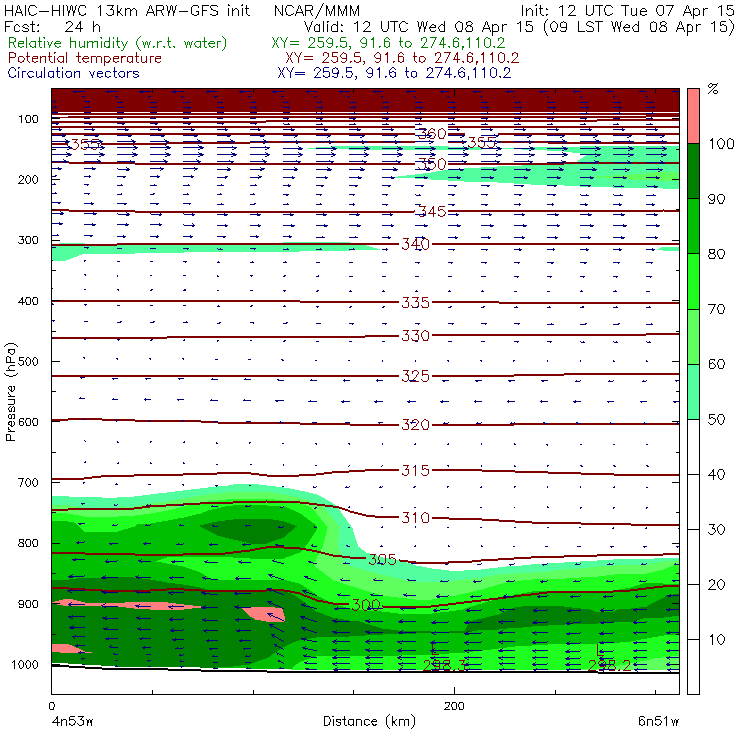Click the '4n53w' start location label
This screenshot has width=740, height=740.
(73, 722)
